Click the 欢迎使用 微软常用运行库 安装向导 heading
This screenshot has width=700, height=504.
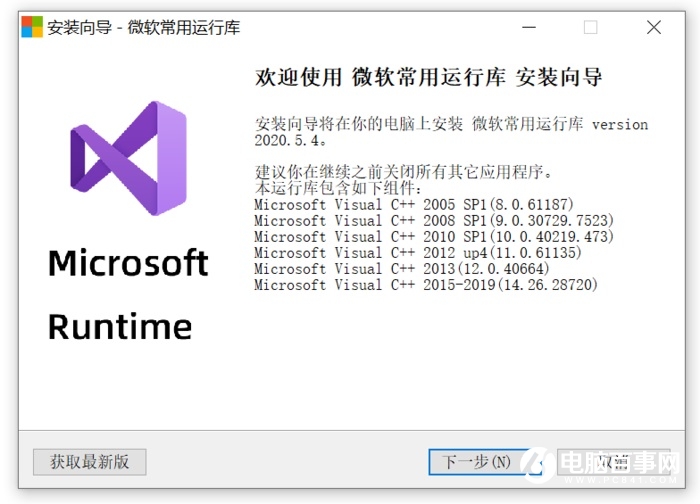point(429,77)
